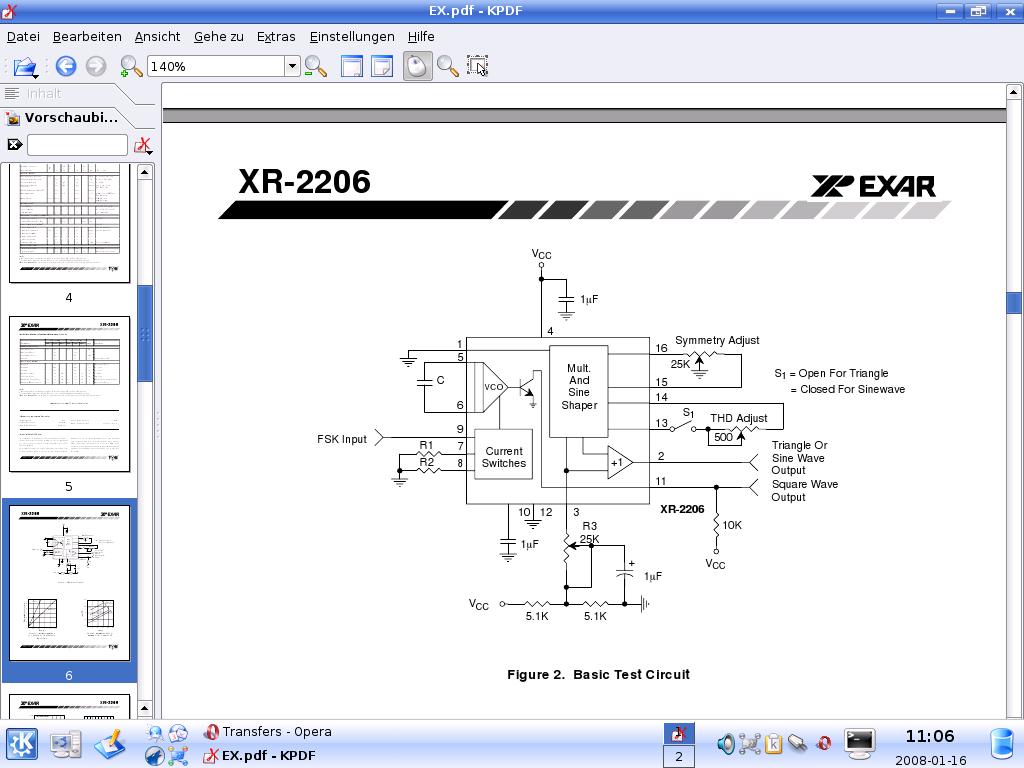The width and height of the screenshot is (1024, 768).
Task: Open the Bearbeiten menu
Action: [87, 37]
